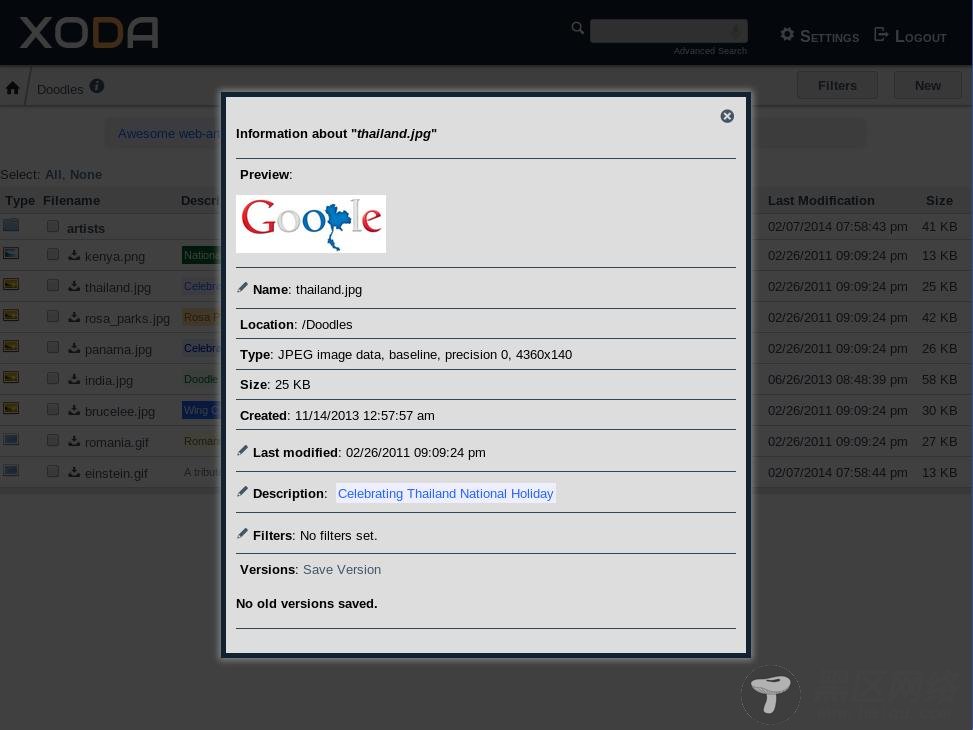
Task: Focus the search input field
Action: click(668, 31)
